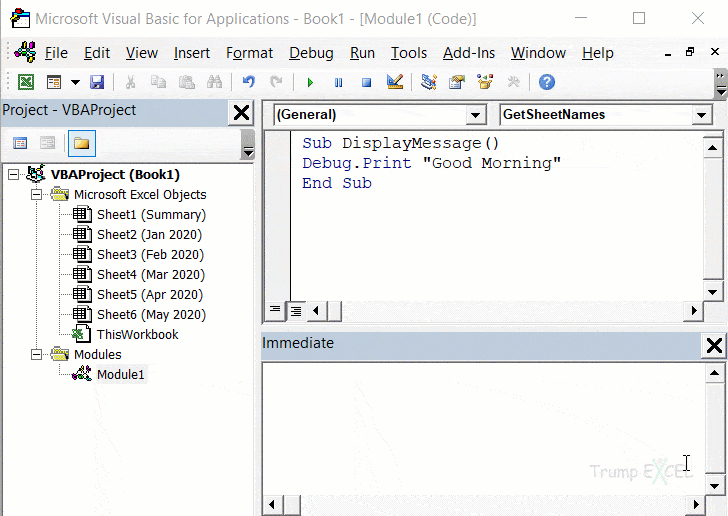The image size is (728, 516).
Task: Click the View Object icon in Project pane
Action: [48, 143]
